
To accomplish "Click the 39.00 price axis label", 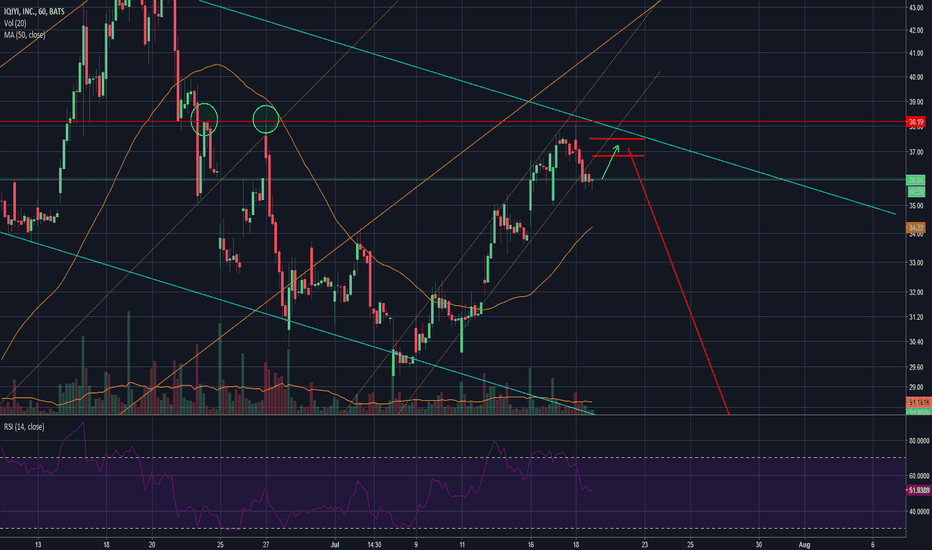I will pos(915,102).
